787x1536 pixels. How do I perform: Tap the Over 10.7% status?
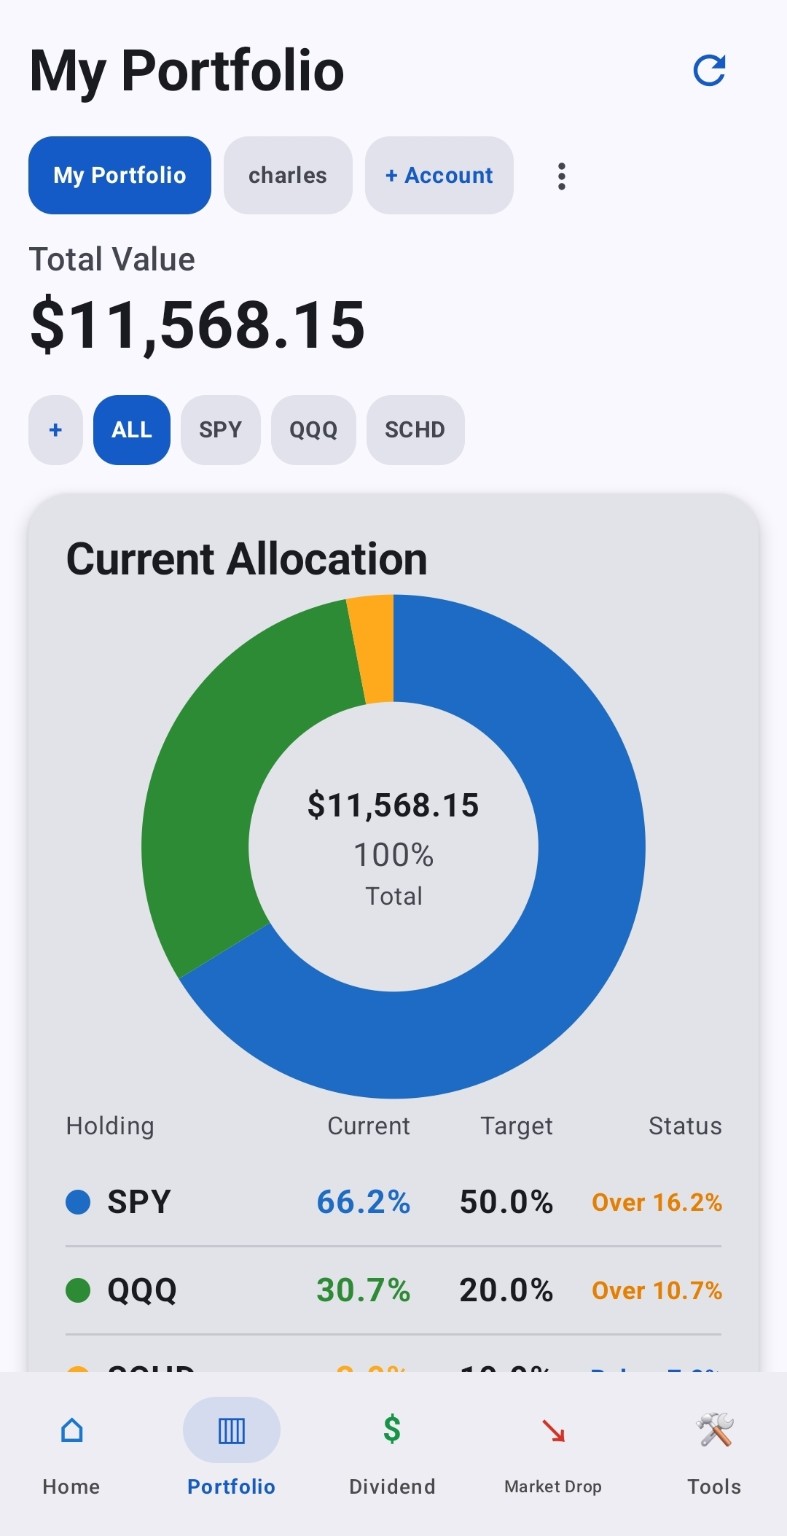[x=657, y=1291]
